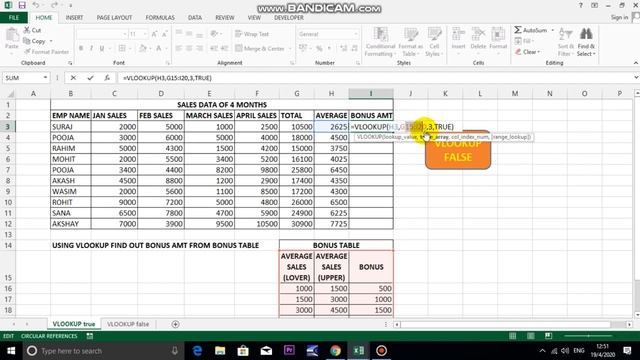Image resolution: width=640 pixels, height=360 pixels.
Task: Click the Bandicam record taskbar icon
Action: pos(381,351)
